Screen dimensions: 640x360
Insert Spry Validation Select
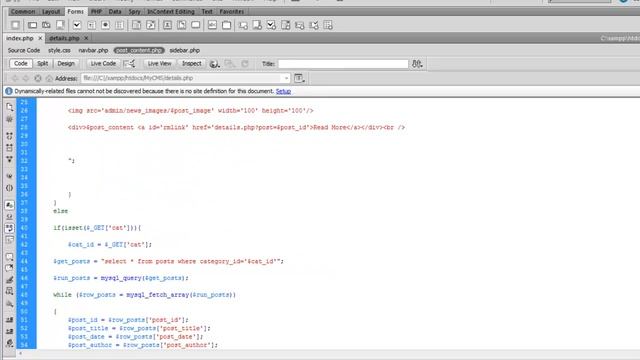(x=286, y=25)
